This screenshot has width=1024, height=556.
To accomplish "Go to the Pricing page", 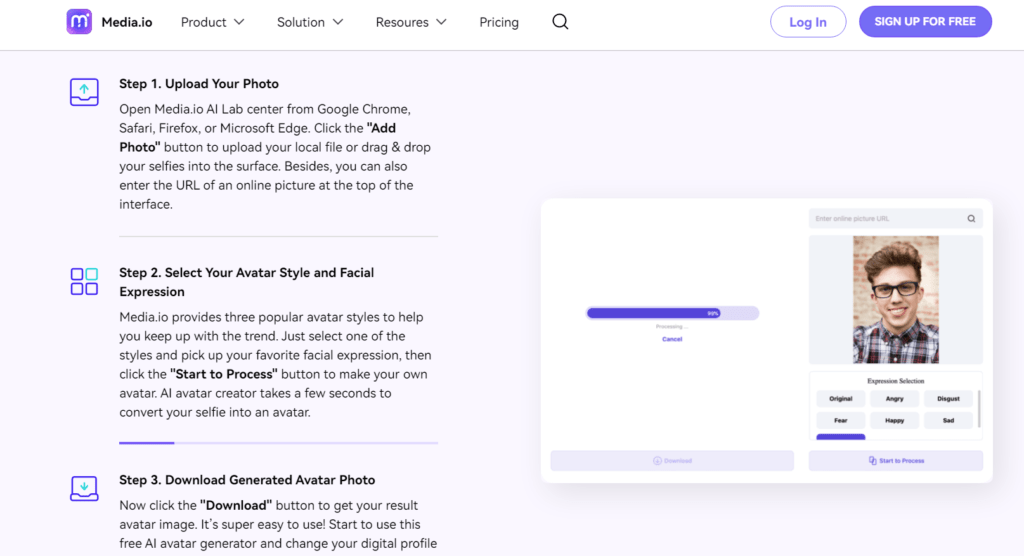I will pos(499,22).
